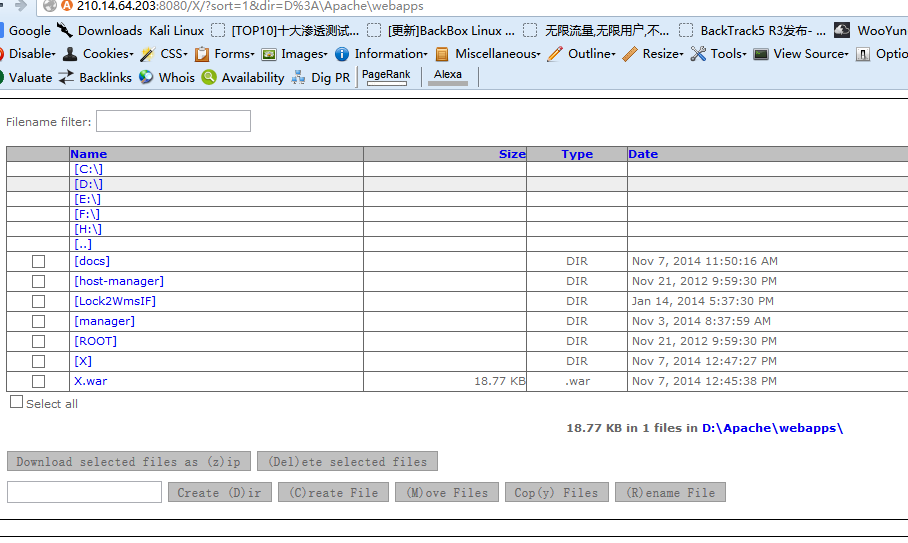
Task: Click the Forms clipboard icon
Action: pos(202,54)
